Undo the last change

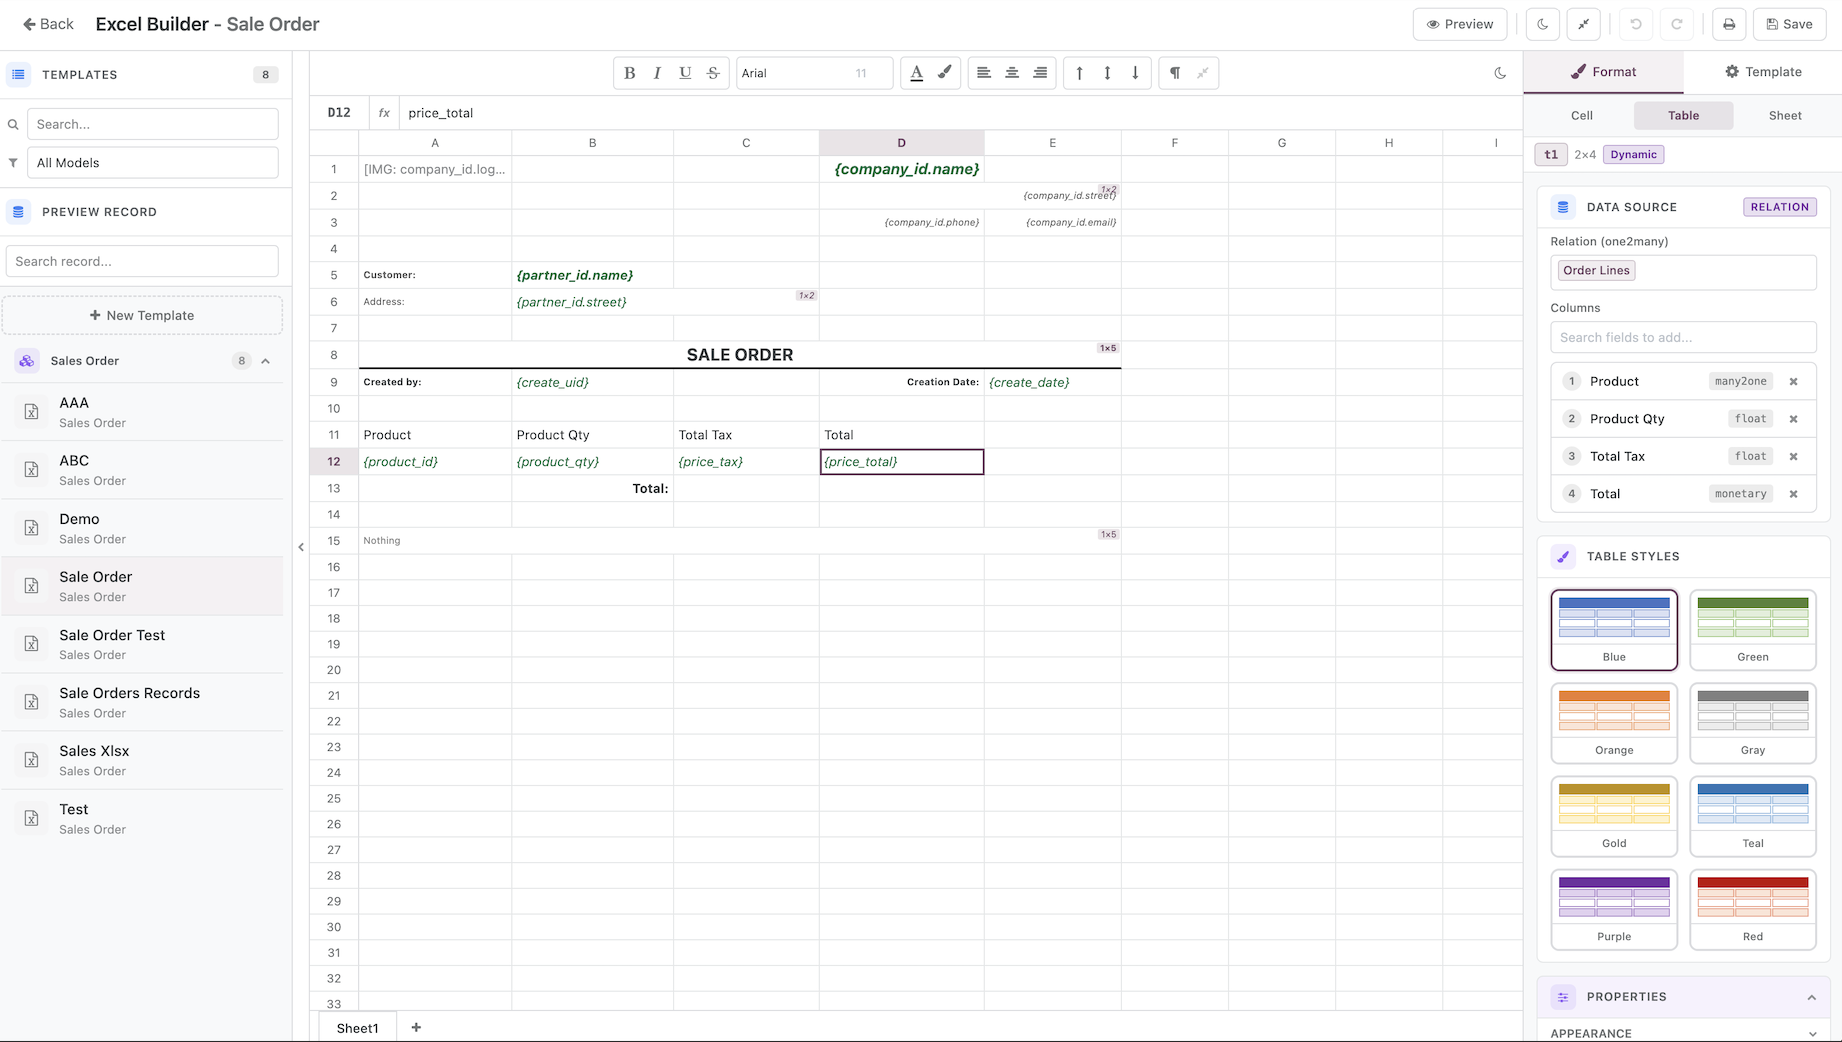click(x=1636, y=24)
